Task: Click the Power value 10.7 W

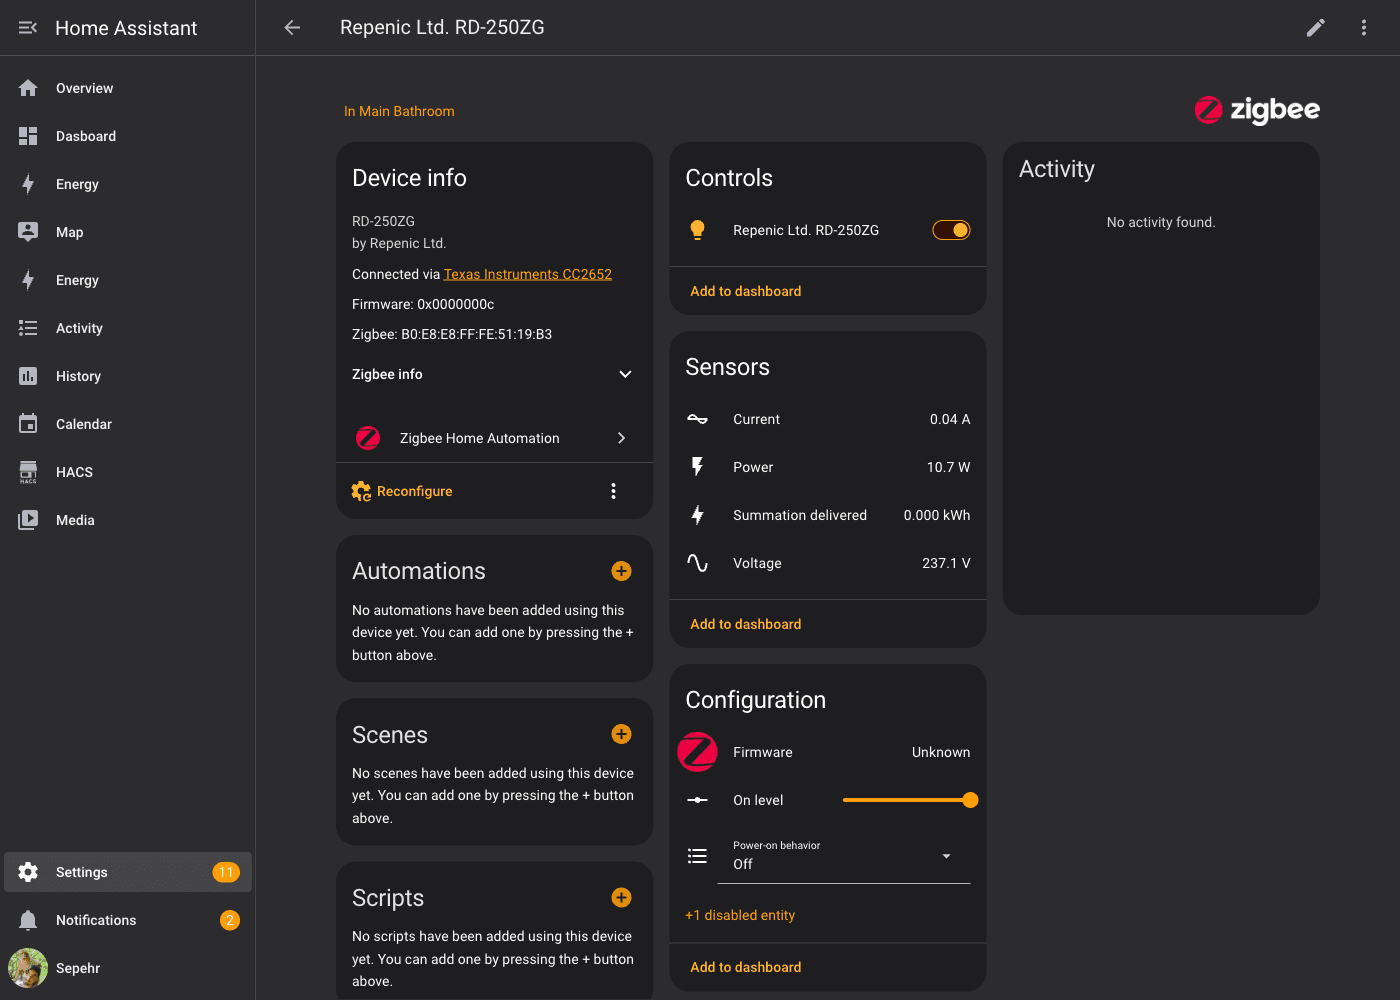Action: click(x=948, y=467)
